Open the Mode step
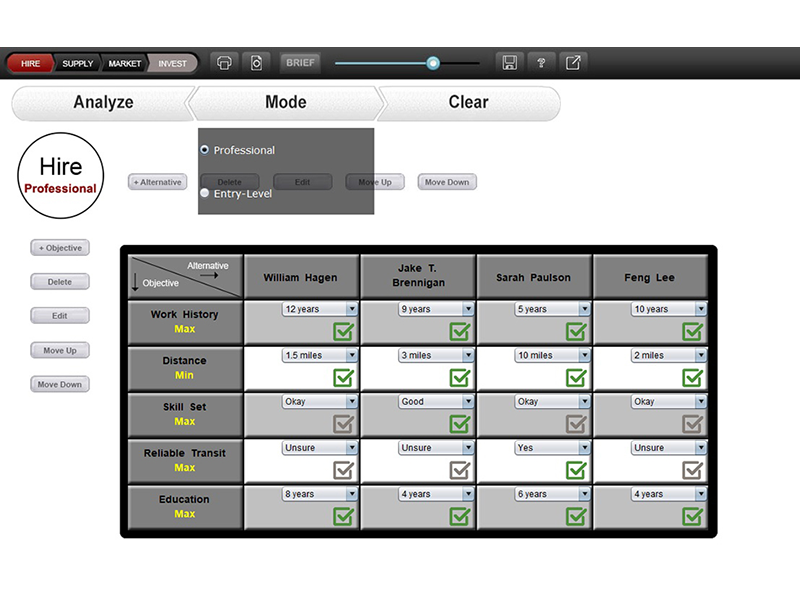This screenshot has width=800, height=600. point(286,103)
